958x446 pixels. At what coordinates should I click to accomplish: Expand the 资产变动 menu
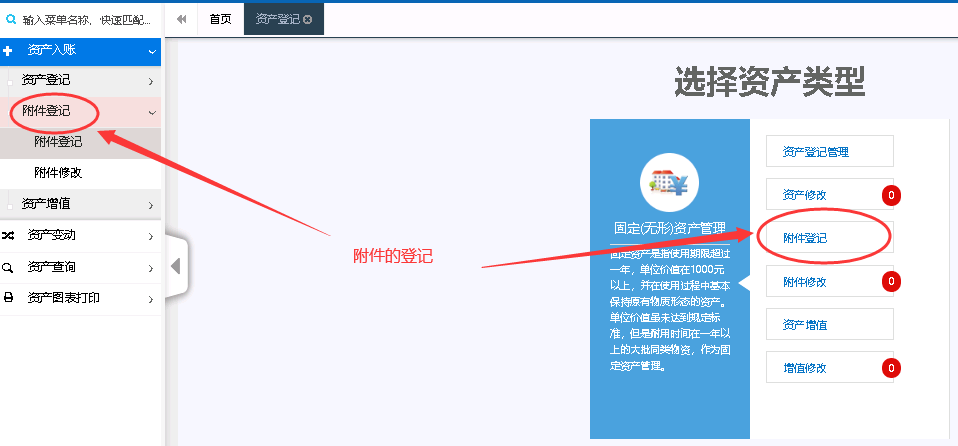pyautogui.click(x=151, y=236)
